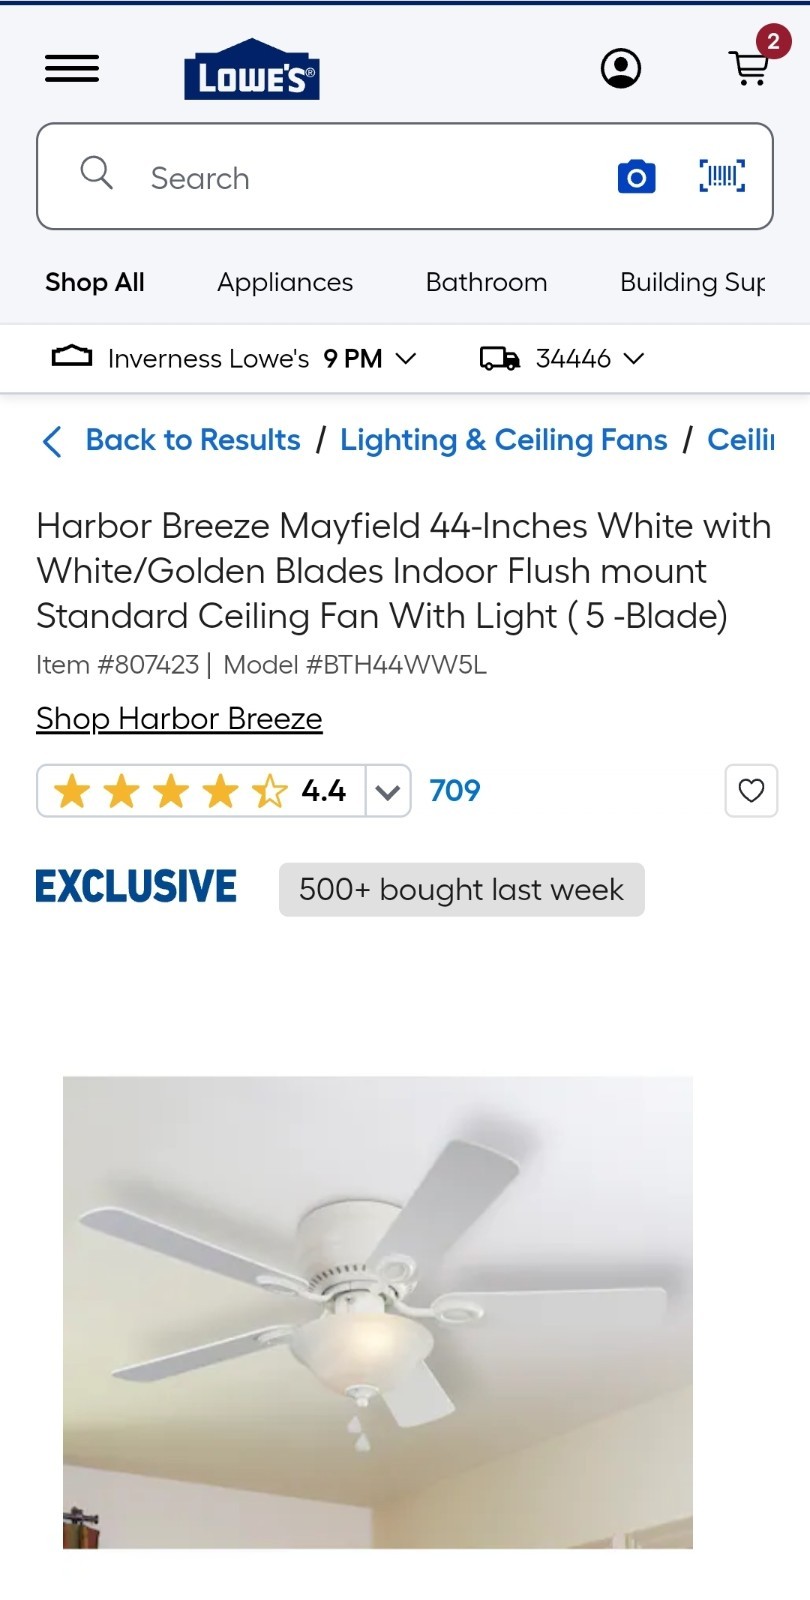Open the account profile icon
Image resolution: width=810 pixels, height=1600 pixels.
point(621,69)
